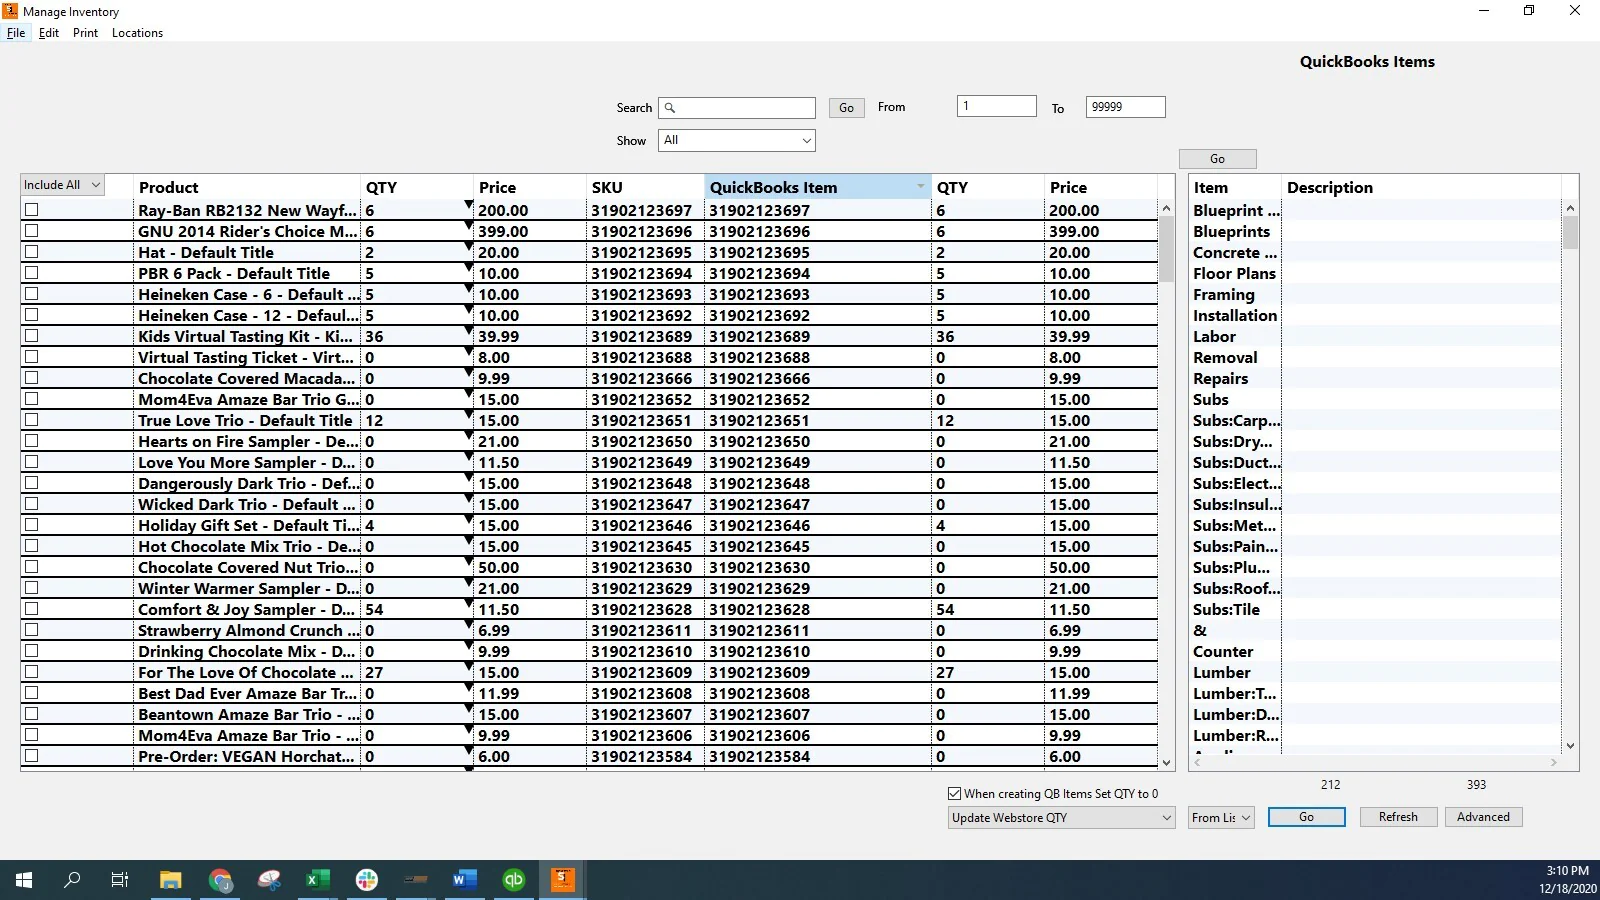Open QuickBooks from the taskbar
Screen dimensions: 1600x900
[x=513, y=880]
